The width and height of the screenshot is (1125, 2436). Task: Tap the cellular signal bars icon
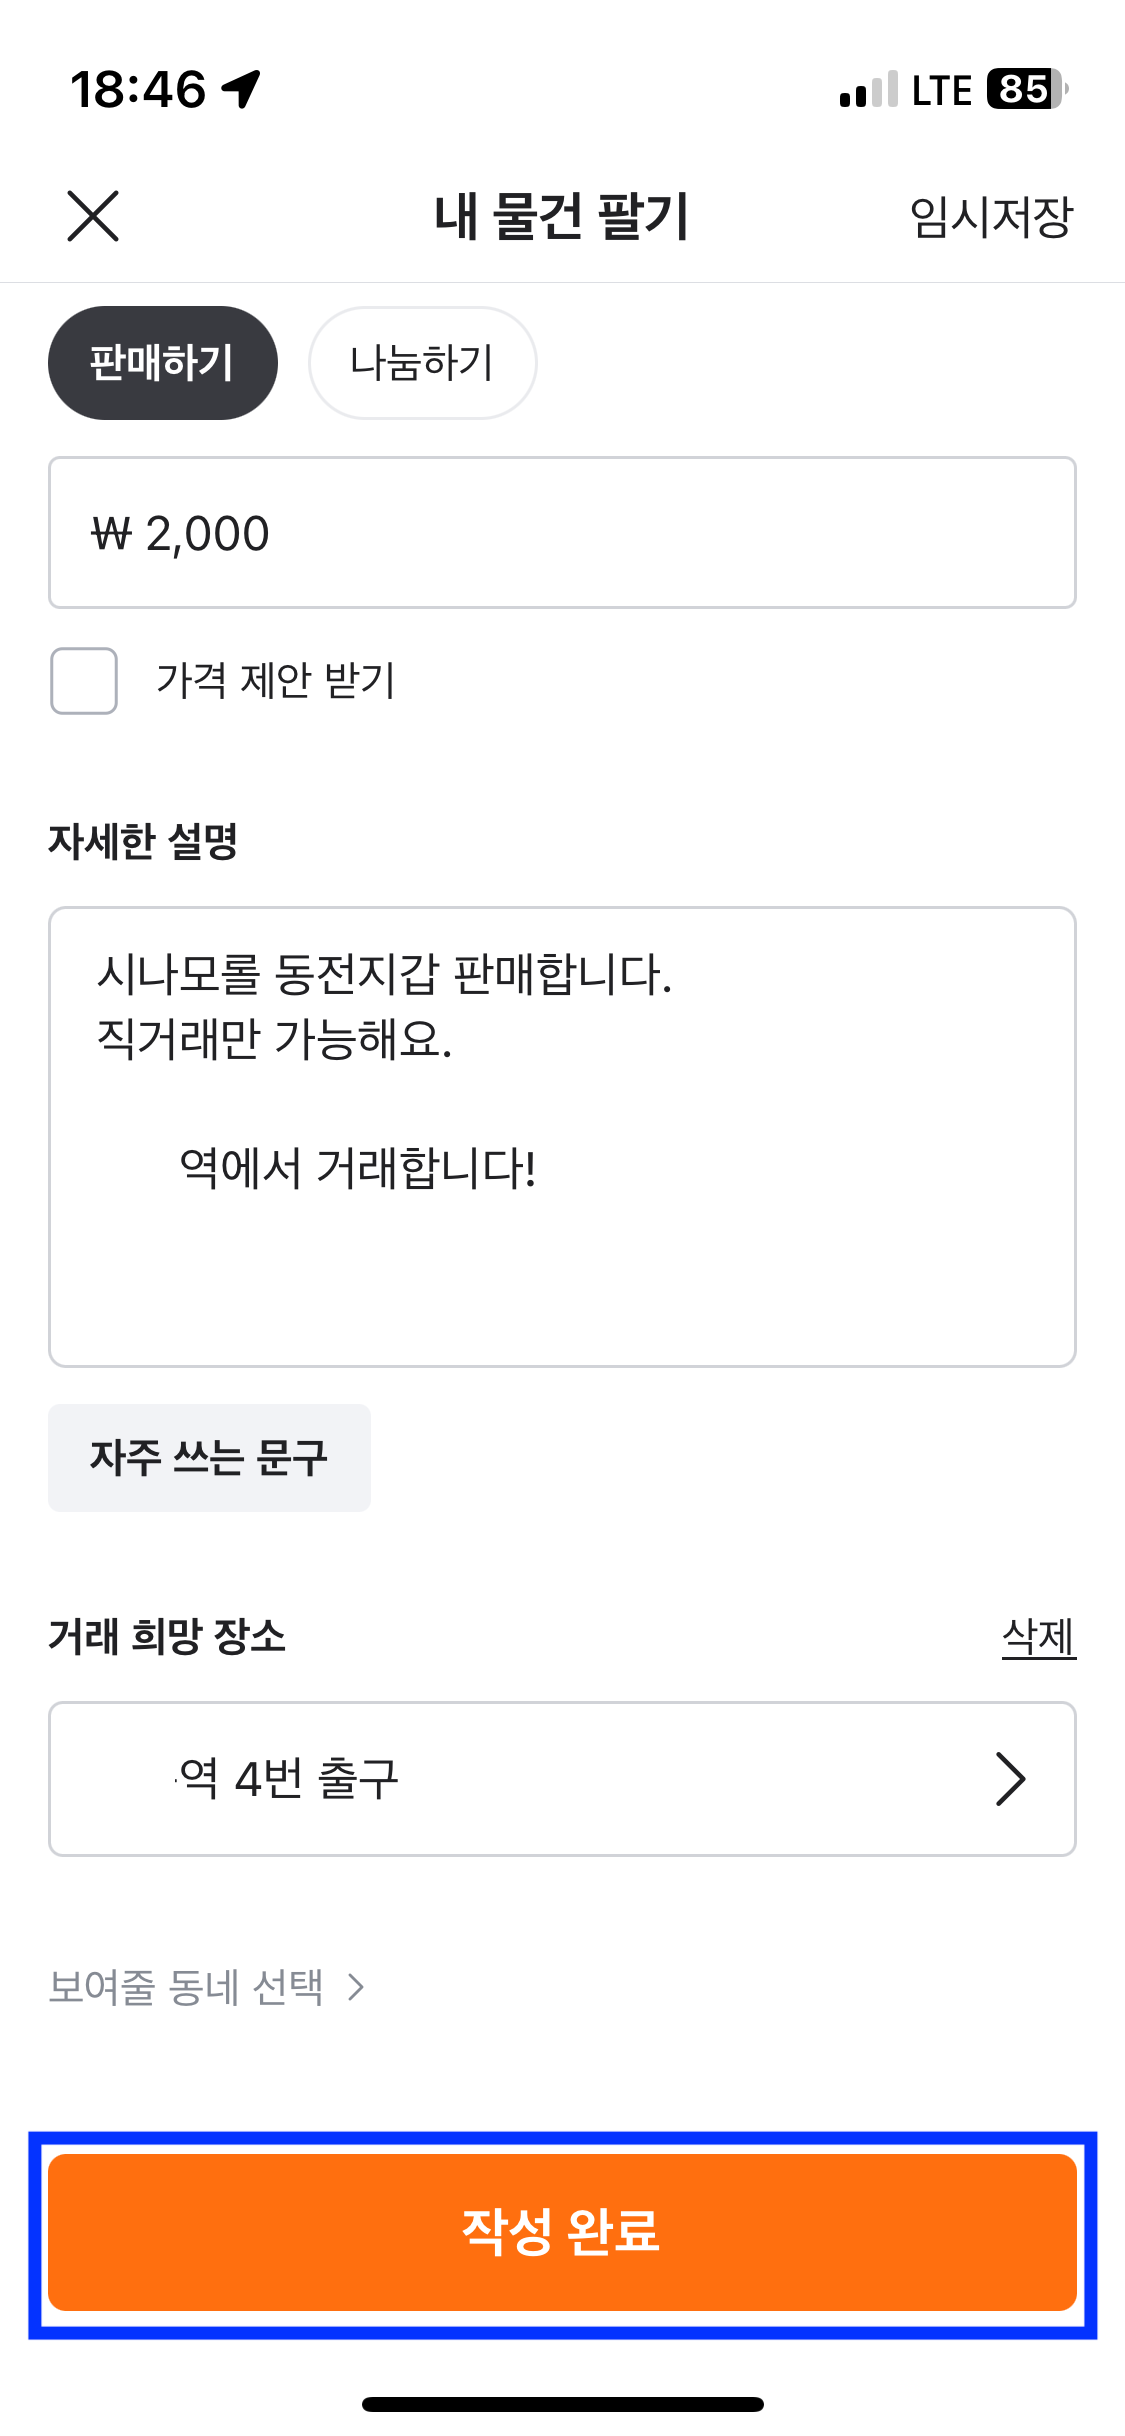pyautogui.click(x=866, y=92)
